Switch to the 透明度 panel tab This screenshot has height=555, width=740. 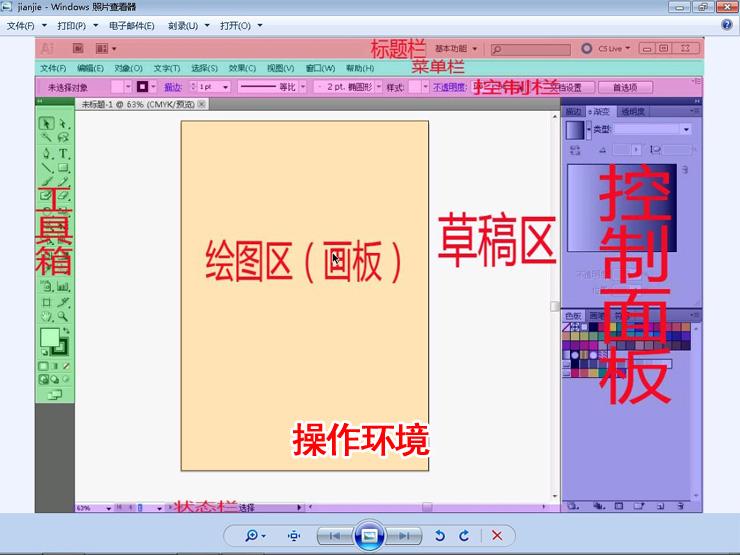pyautogui.click(x=633, y=111)
